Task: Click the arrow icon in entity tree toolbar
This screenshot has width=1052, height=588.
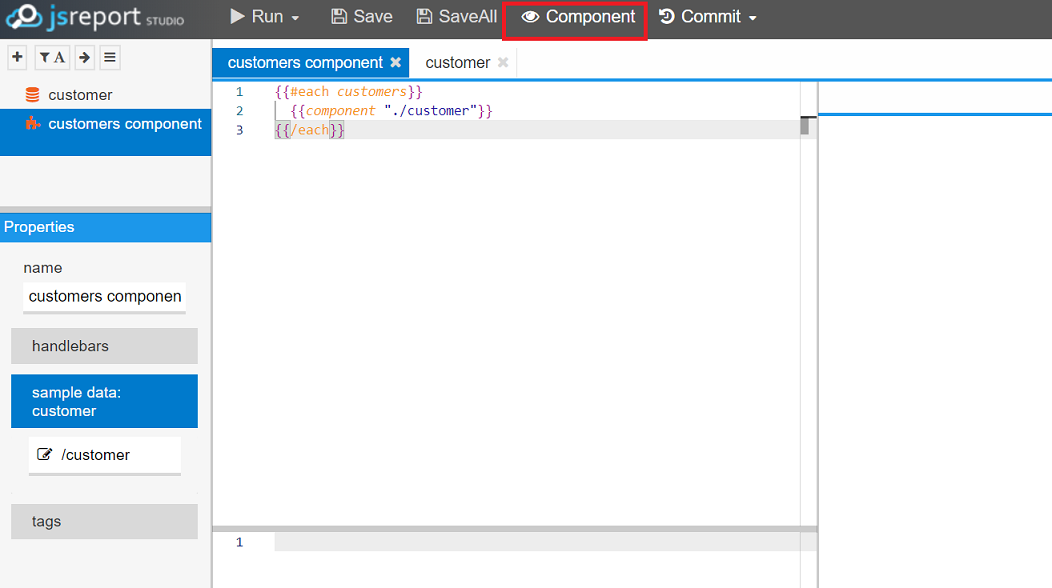Action: [x=85, y=58]
